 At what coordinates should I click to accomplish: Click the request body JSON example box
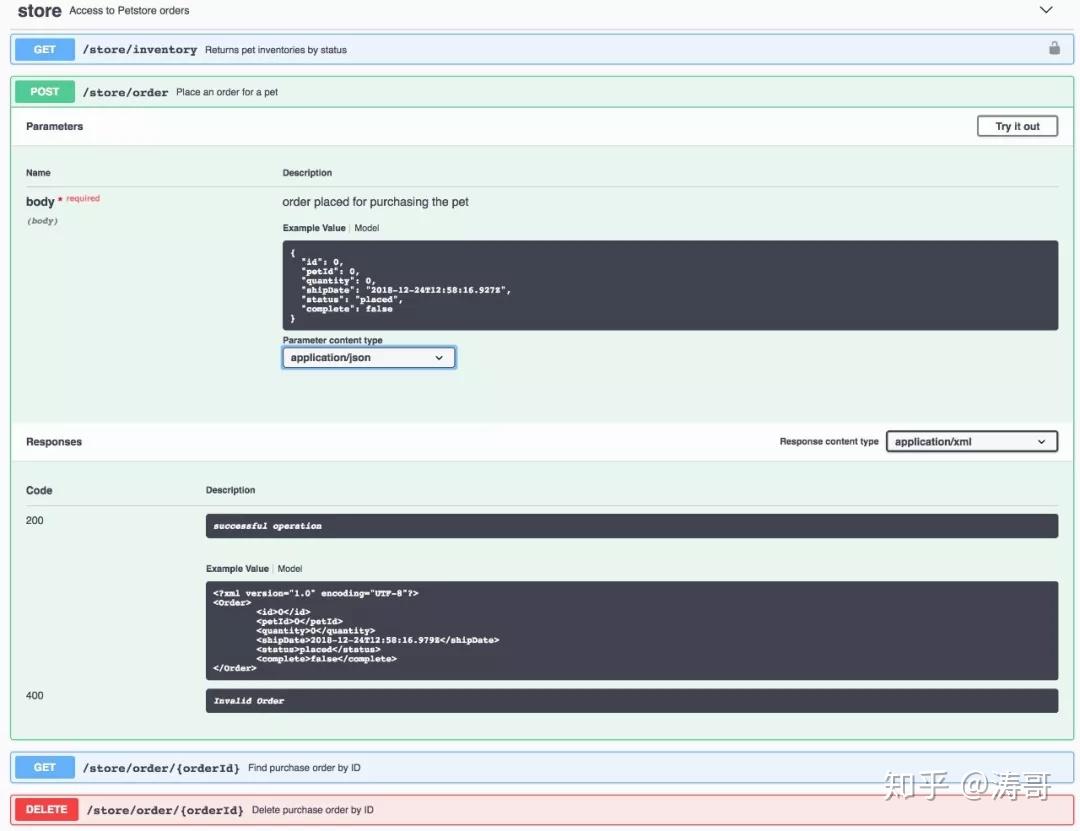click(x=669, y=285)
